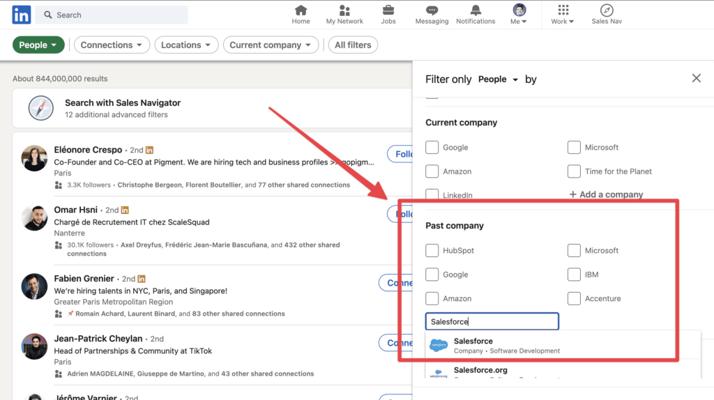714x400 pixels.
Task: Click the LinkedIn badge next to Eléonore Crespo
Action: [149, 150]
